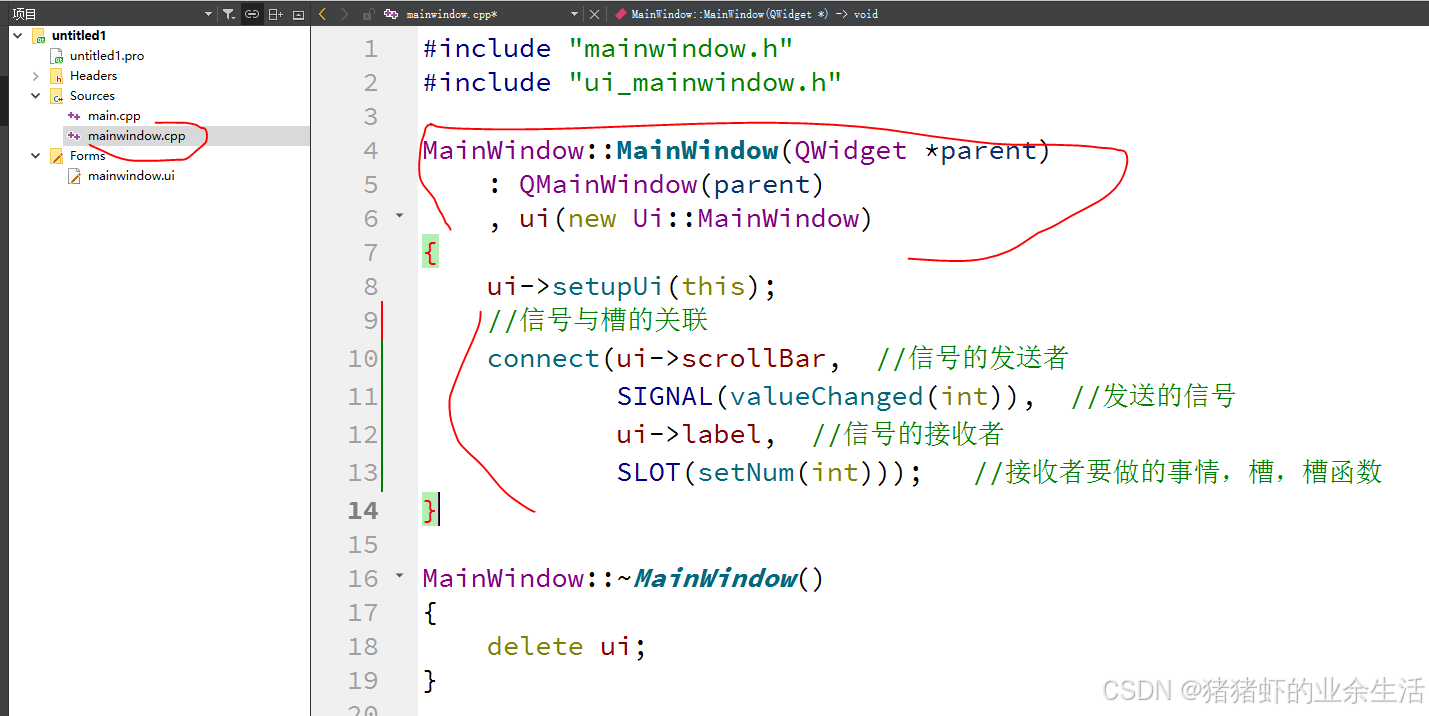
Task: Click the C++ file type icon beside mainwindow.cpp*
Action: pos(391,14)
